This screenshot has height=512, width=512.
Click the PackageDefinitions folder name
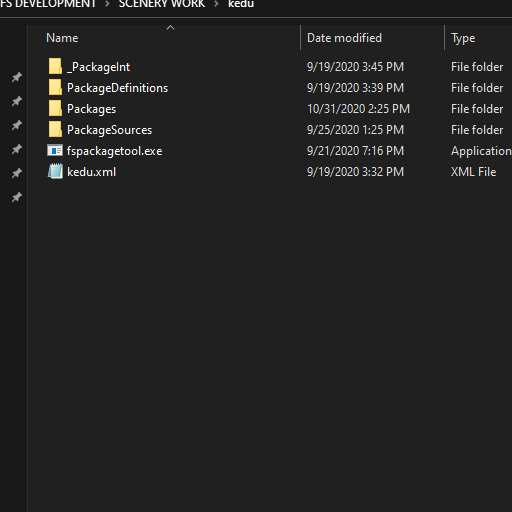point(117,88)
